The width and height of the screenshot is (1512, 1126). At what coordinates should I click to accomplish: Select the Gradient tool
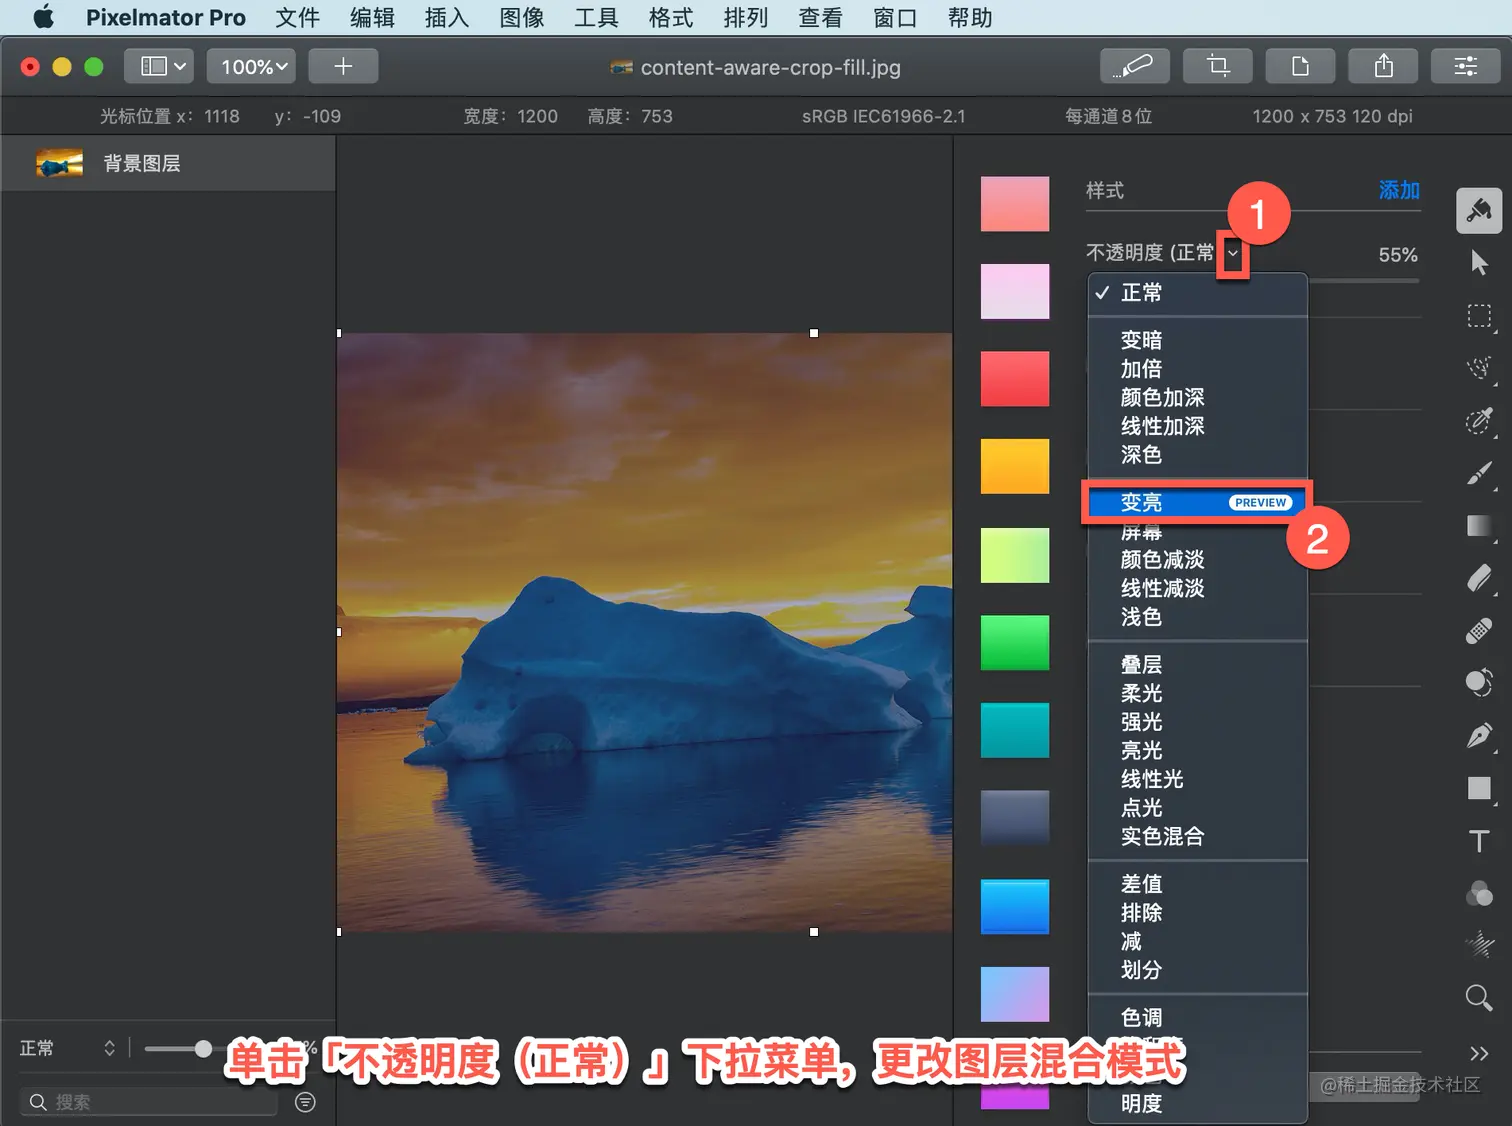point(1479,526)
